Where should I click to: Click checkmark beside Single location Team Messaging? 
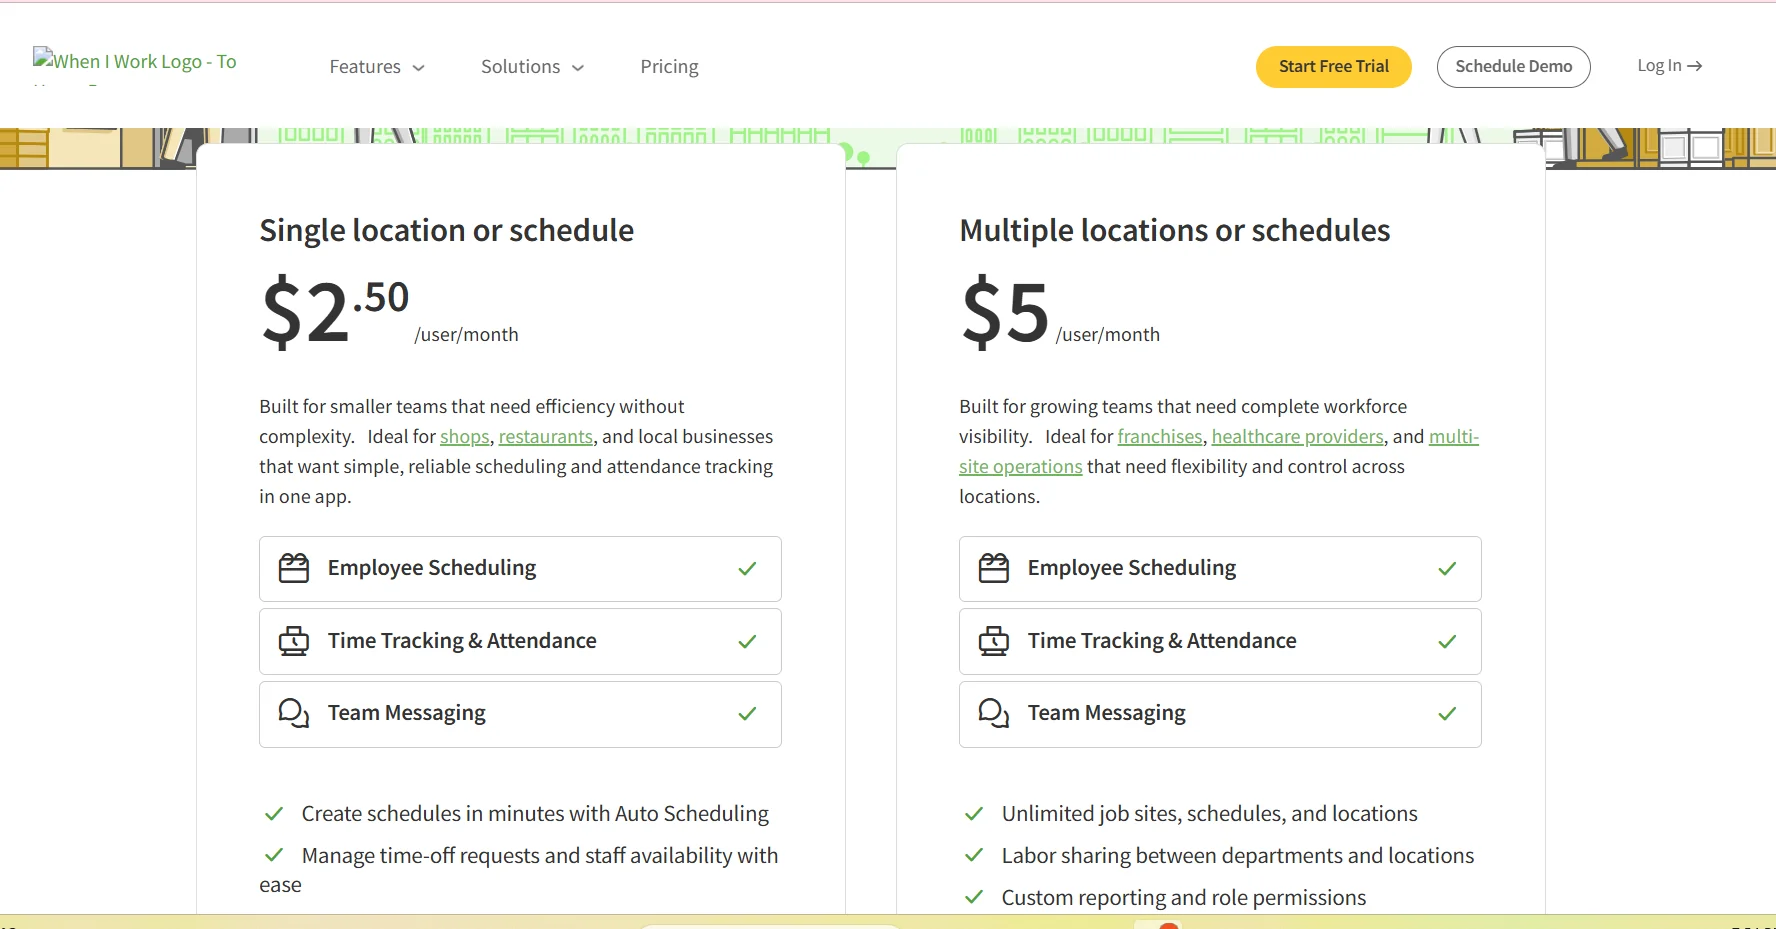click(747, 714)
